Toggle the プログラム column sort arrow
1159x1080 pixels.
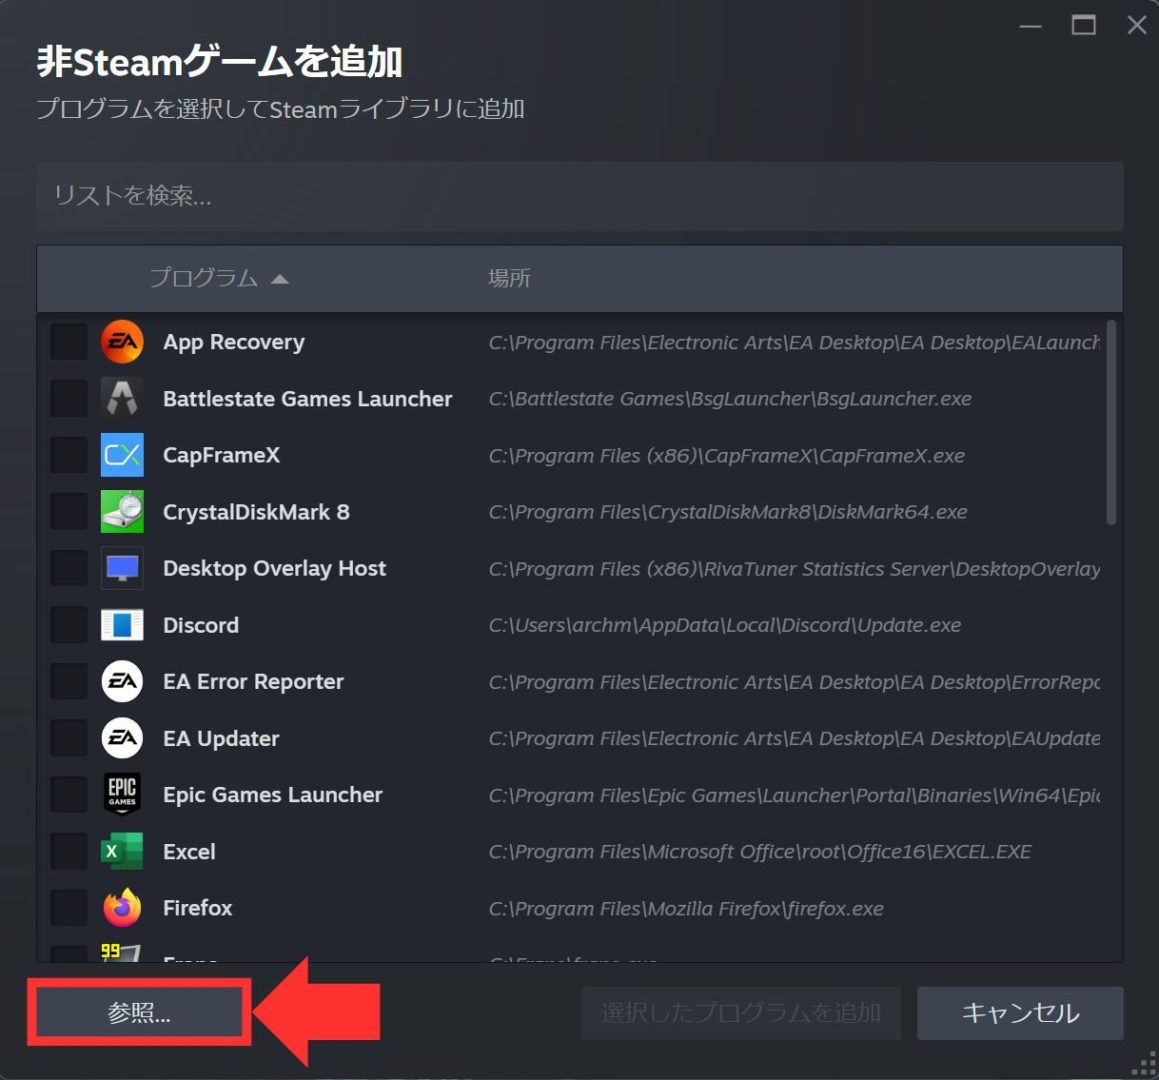tap(281, 279)
